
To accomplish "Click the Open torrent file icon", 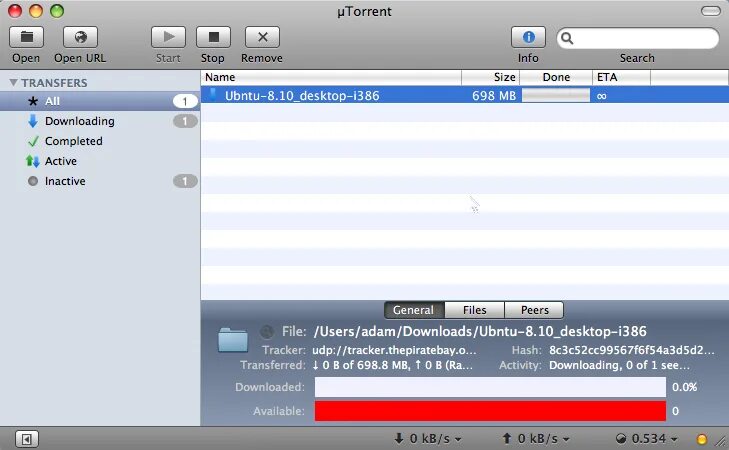I will (27, 37).
